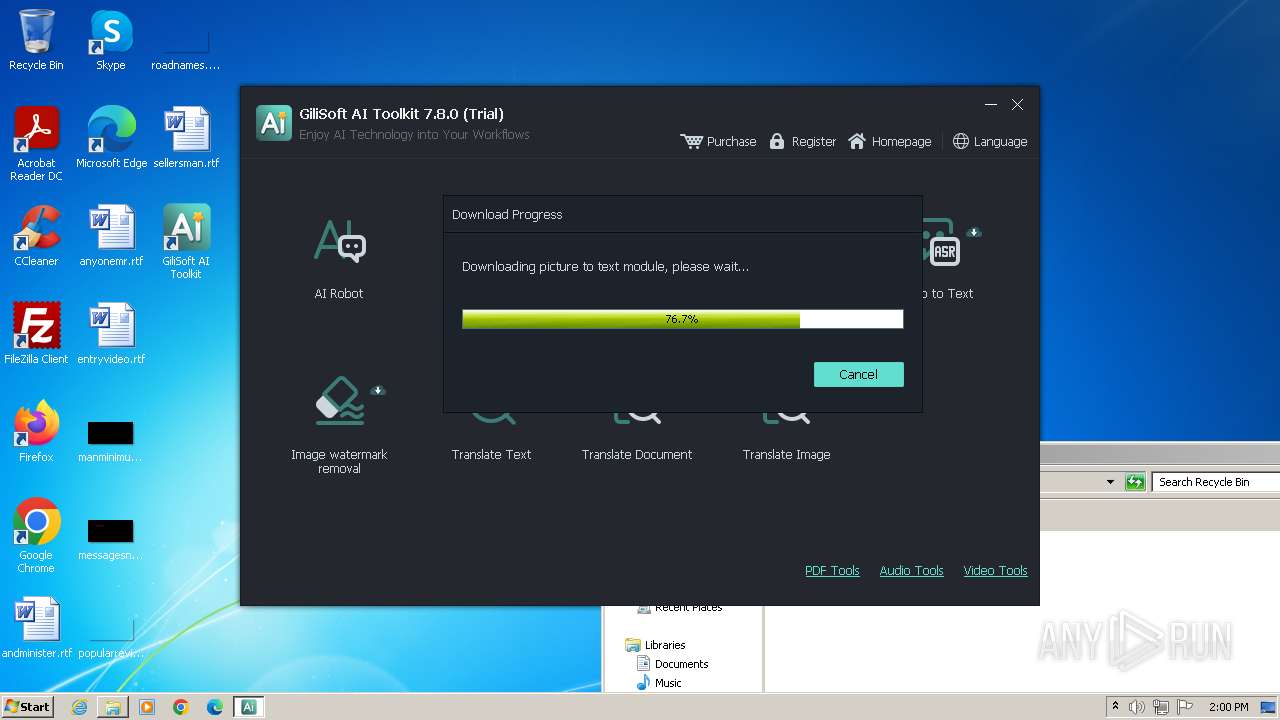Open Chrome from the taskbar
1280x720 pixels.
coord(181,707)
